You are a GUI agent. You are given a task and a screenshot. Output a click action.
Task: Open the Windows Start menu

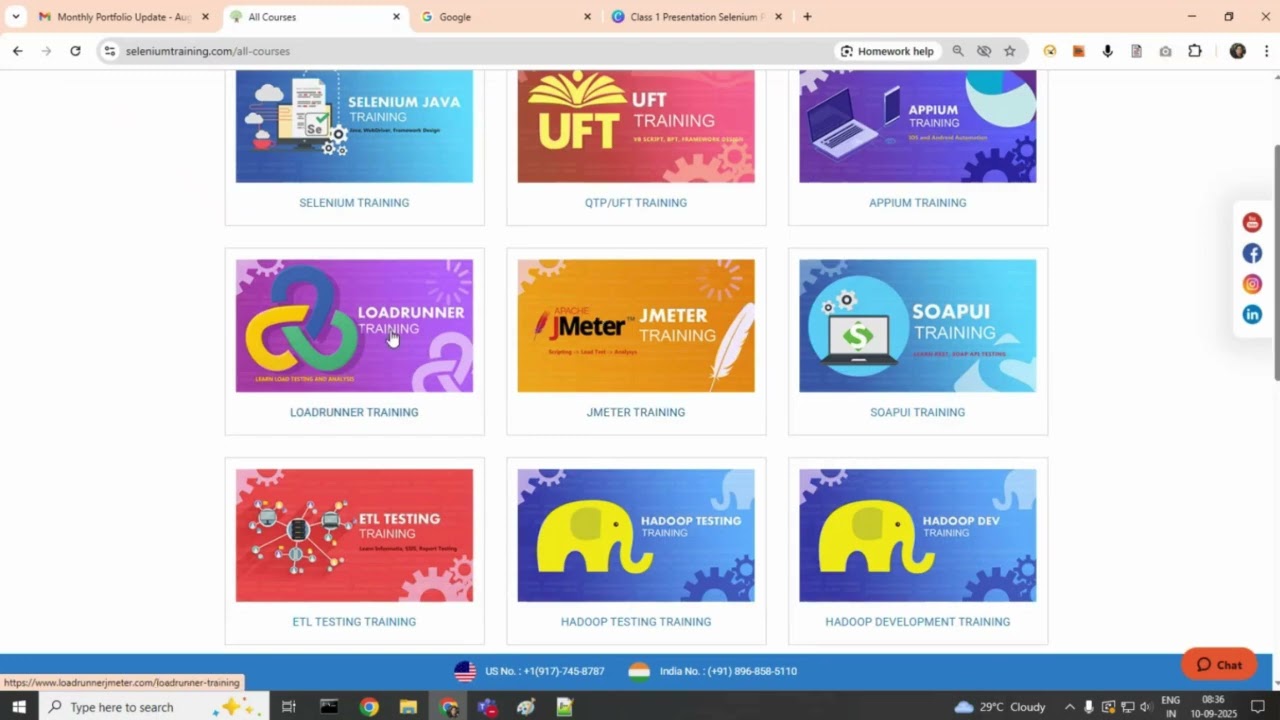point(19,707)
